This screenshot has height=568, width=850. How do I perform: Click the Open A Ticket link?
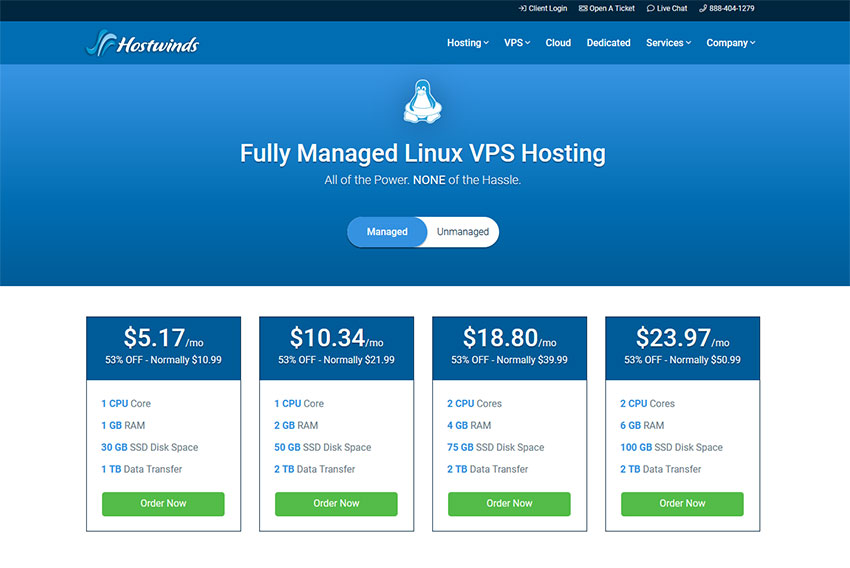point(607,8)
